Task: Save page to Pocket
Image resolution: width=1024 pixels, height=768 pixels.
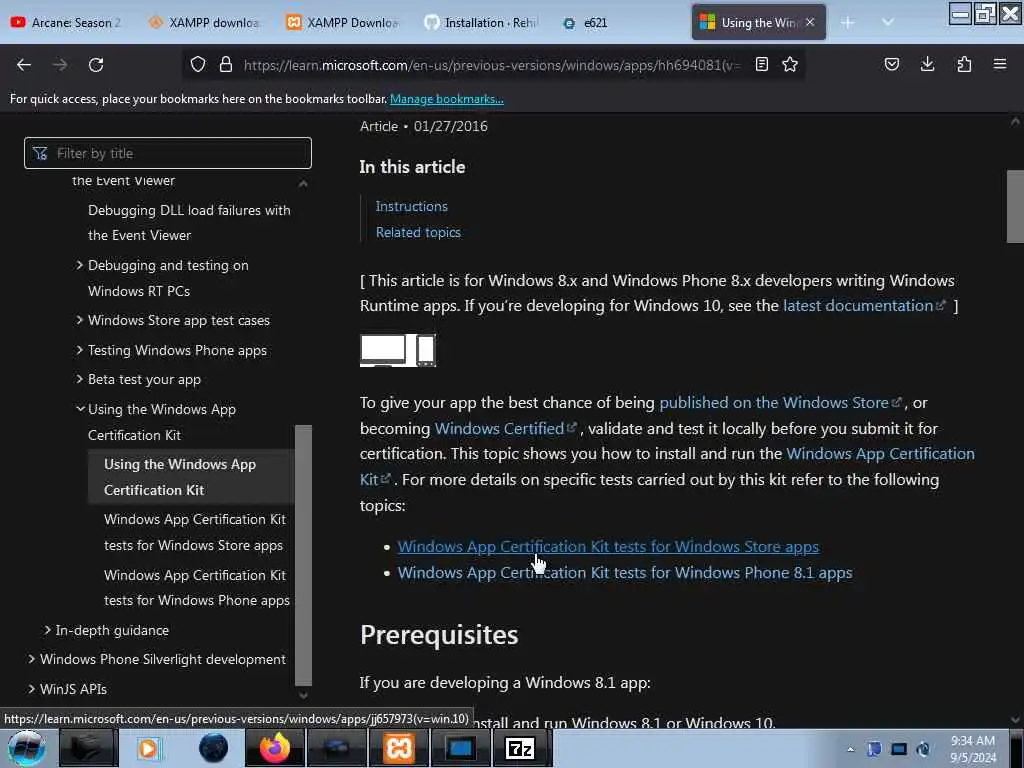Action: [x=891, y=64]
